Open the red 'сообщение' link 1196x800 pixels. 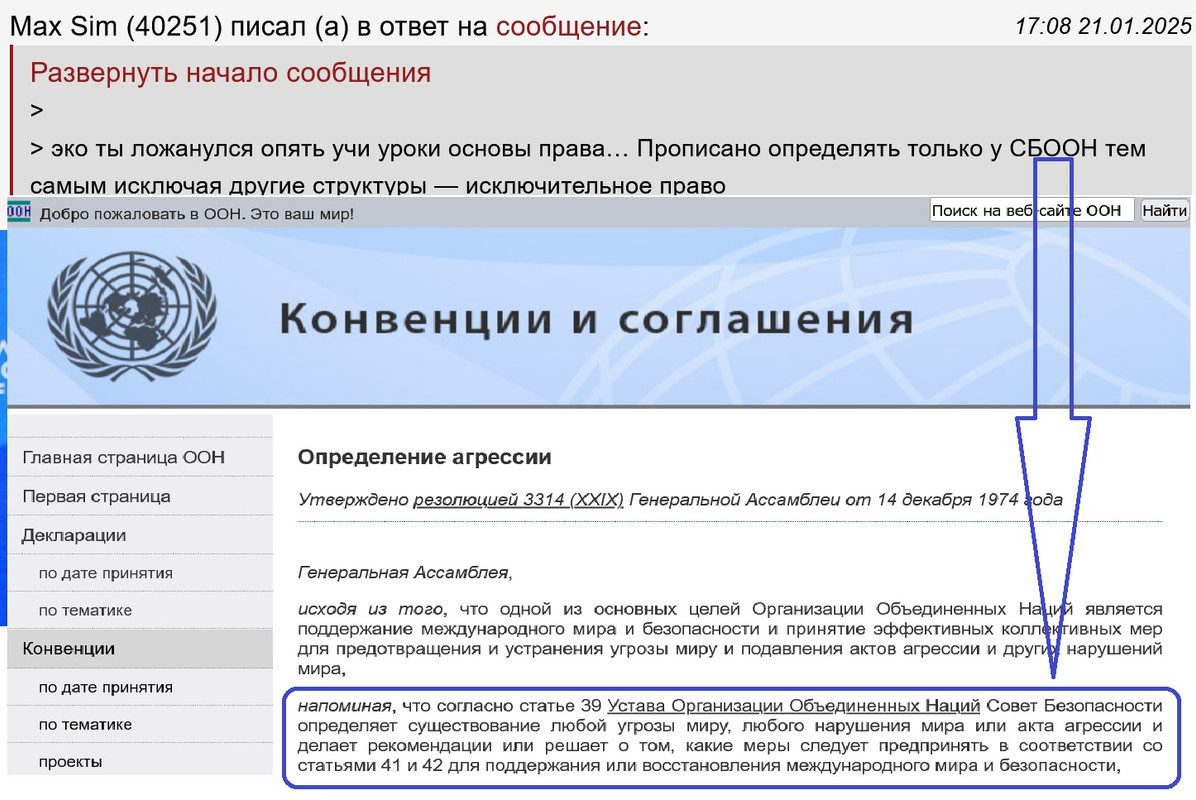pos(568,27)
